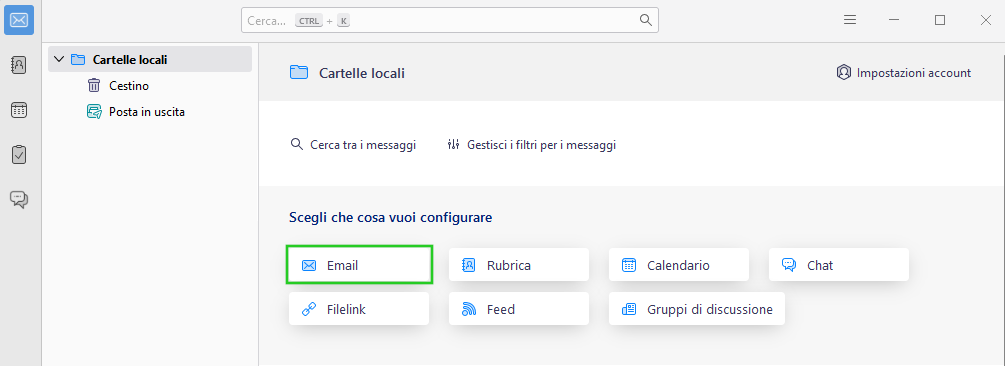Open the Address Book sidebar icon
The image size is (1005, 366).
19,65
